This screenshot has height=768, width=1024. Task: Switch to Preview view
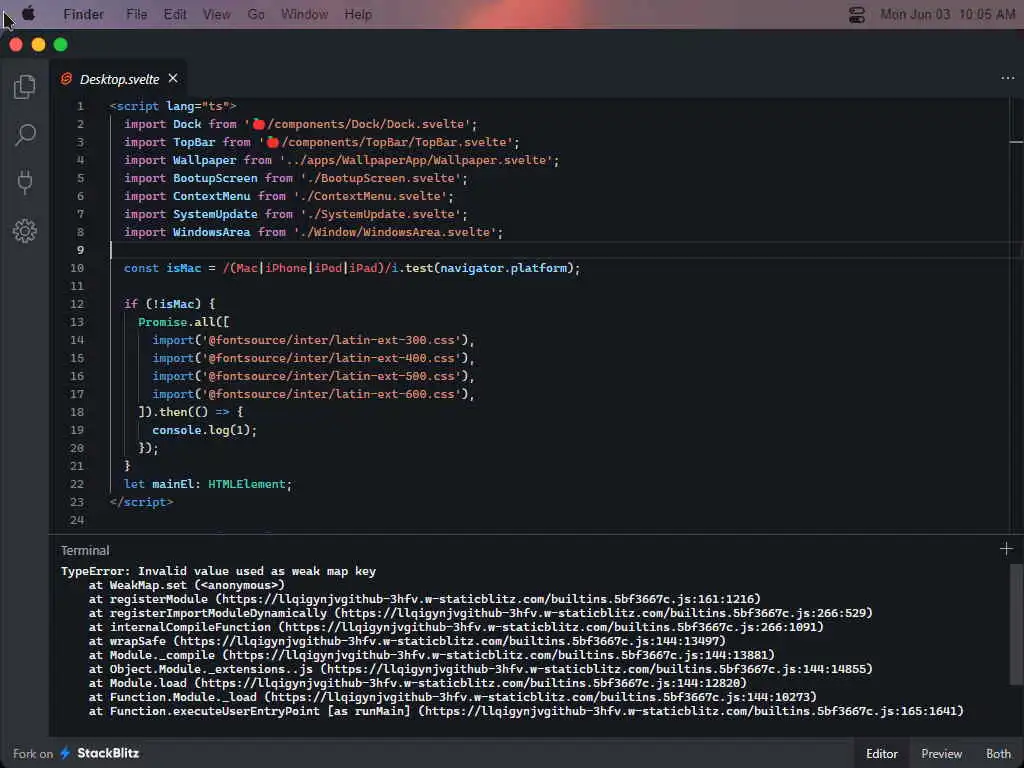pos(941,754)
